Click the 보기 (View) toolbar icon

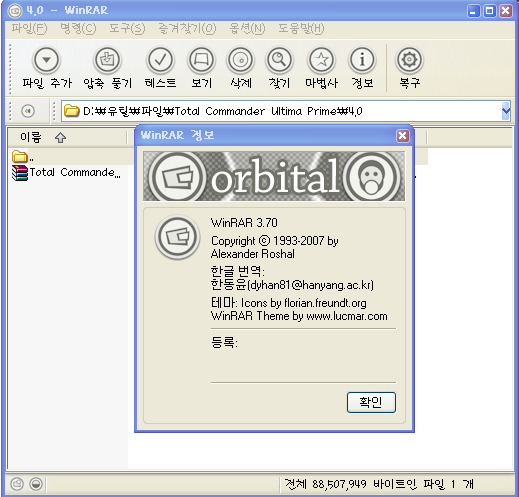(x=201, y=60)
